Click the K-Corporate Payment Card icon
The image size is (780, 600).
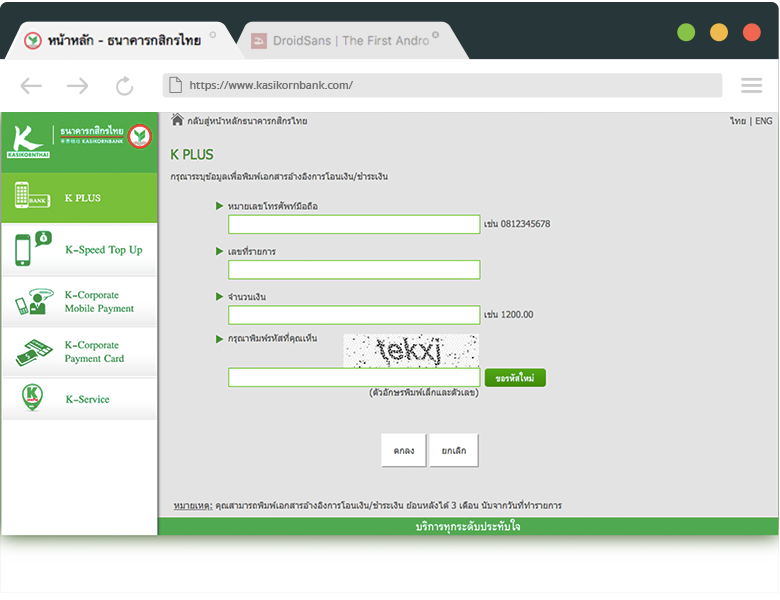click(x=32, y=352)
